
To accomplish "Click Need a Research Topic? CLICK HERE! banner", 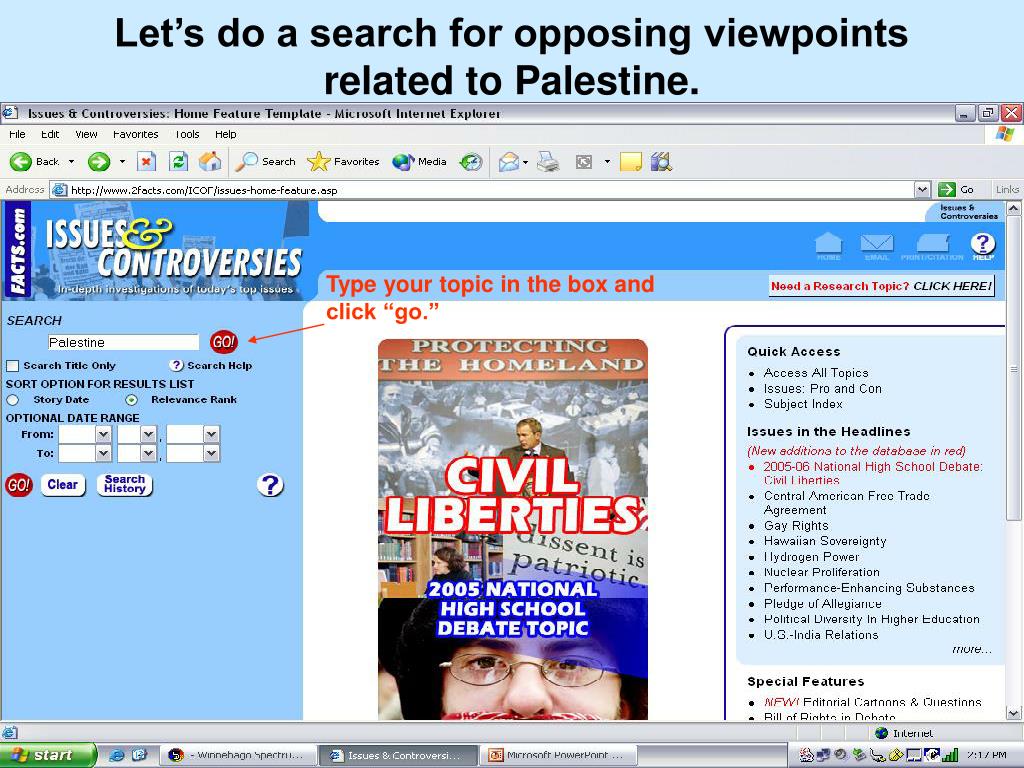I will point(882,286).
